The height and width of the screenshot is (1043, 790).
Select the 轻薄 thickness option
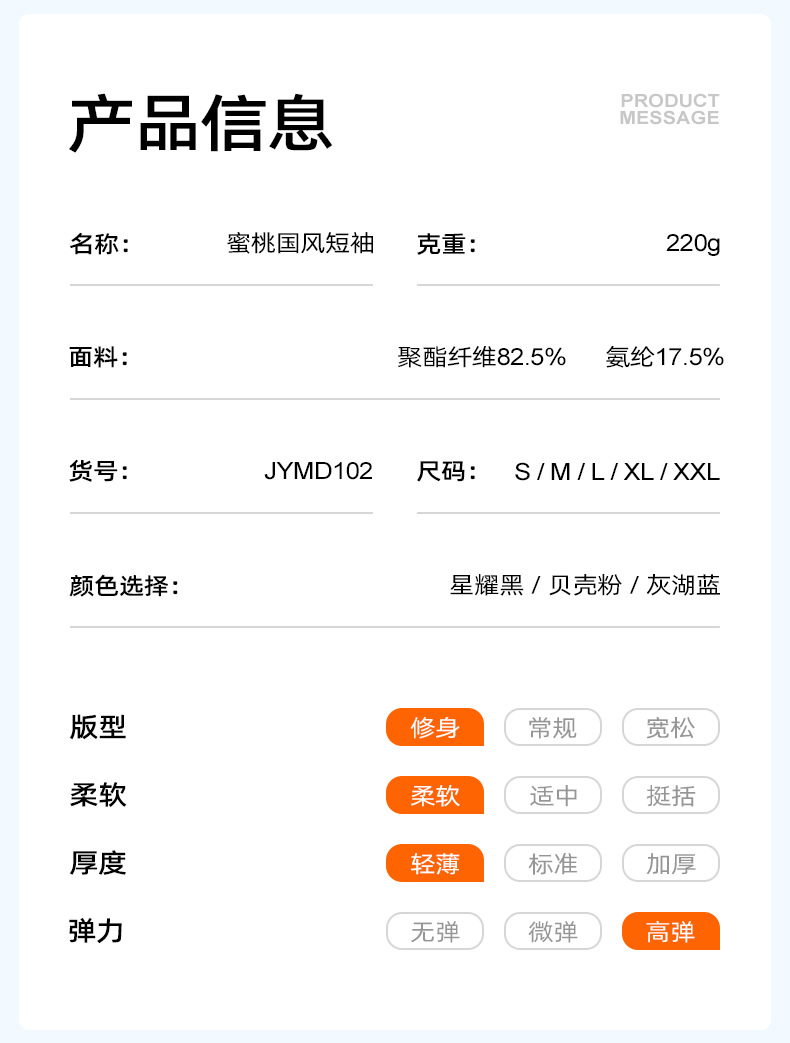pos(435,864)
